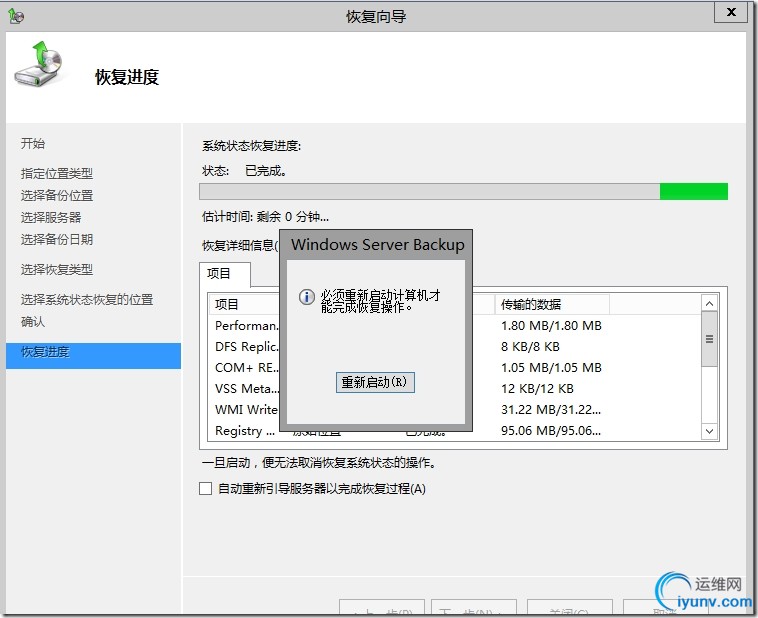Click the 31.22 MB/31.22... value
Screen dimensions: 758x618
(551, 410)
